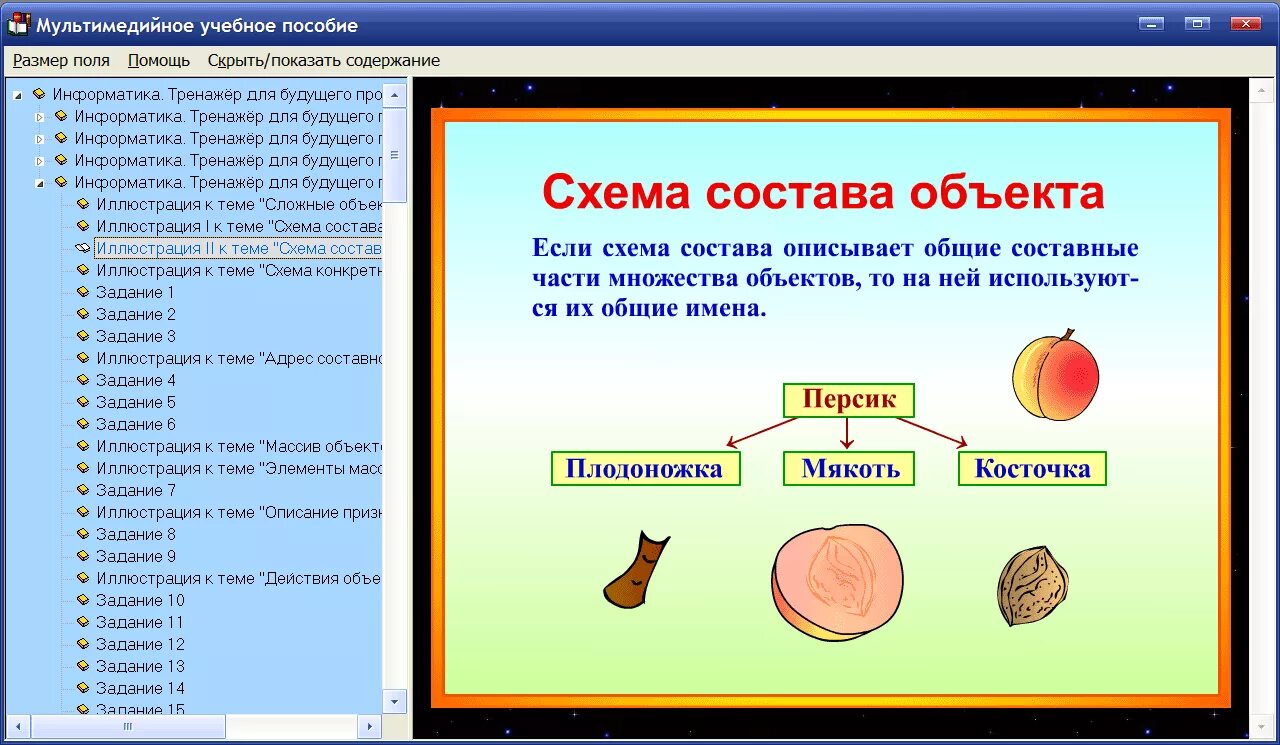This screenshot has height=745, width=1280.
Task: Click the Плодоножка box in the diagram
Action: tap(645, 468)
